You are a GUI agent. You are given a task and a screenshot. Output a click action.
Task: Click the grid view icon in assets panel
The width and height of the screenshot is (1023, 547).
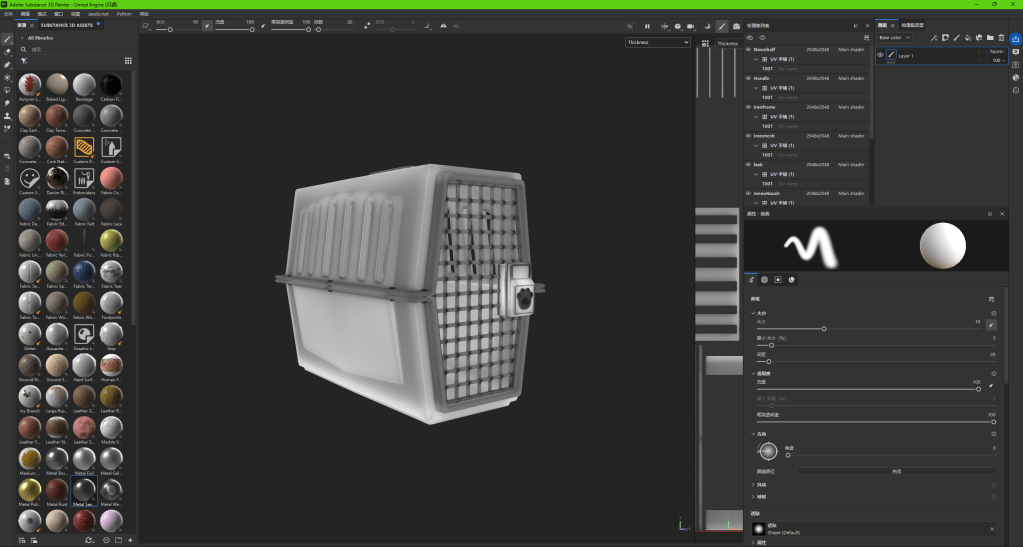pyautogui.click(x=128, y=61)
